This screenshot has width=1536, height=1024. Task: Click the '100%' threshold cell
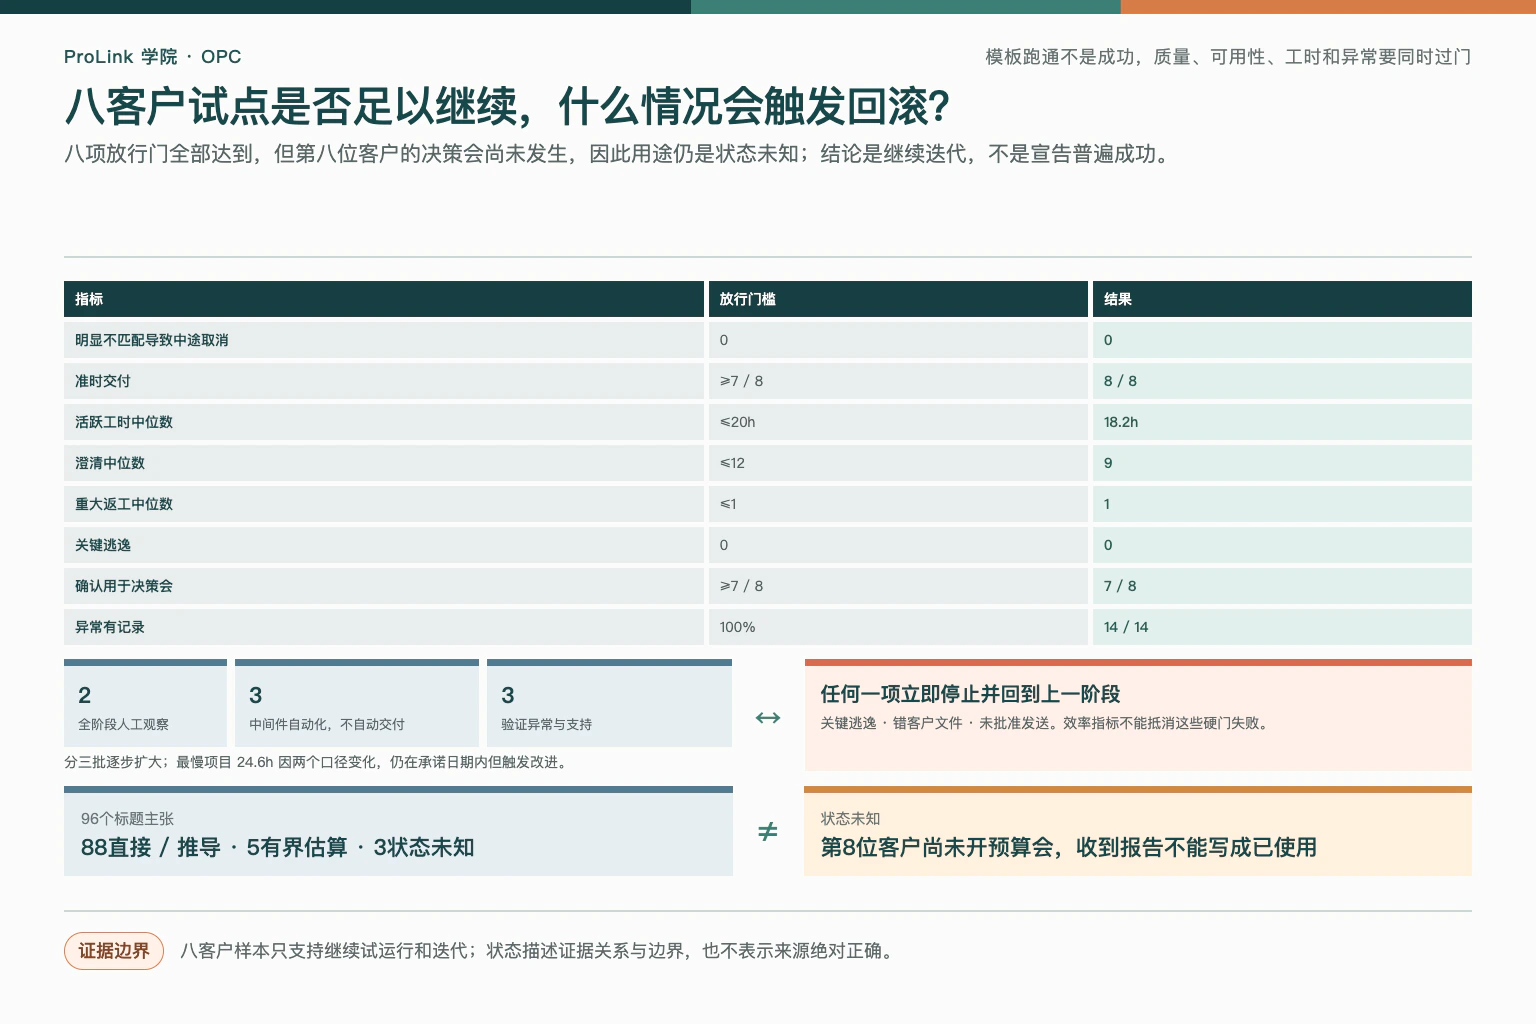point(898,627)
